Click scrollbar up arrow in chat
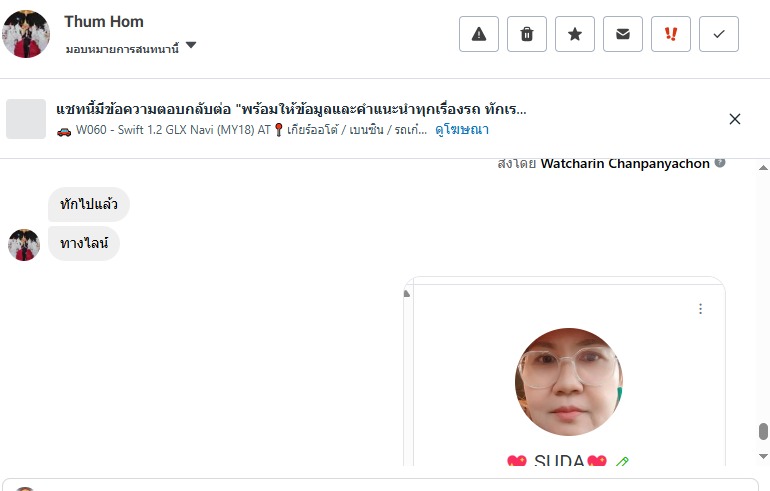 (763, 168)
